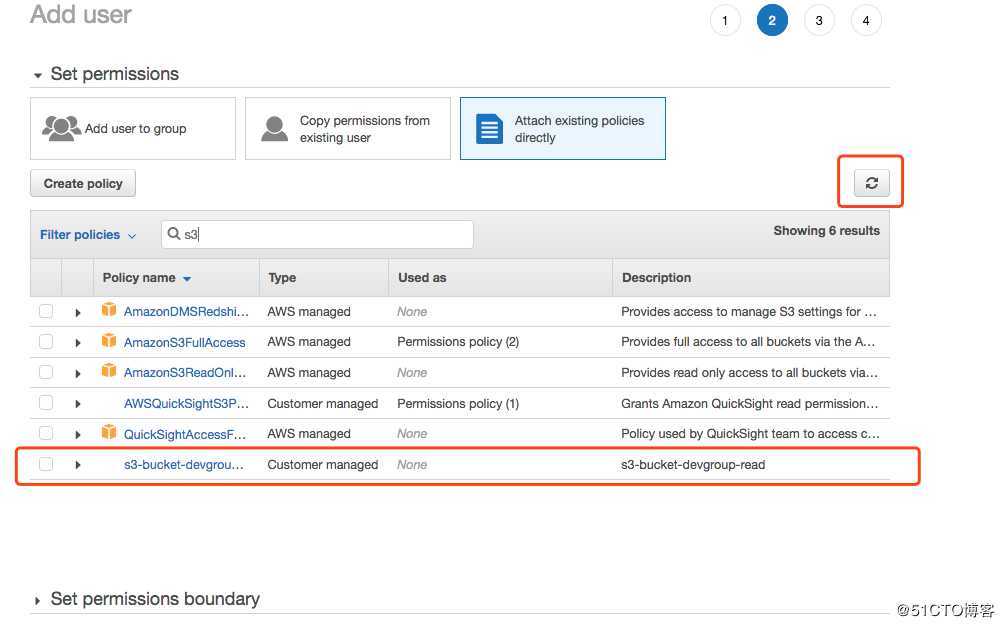The height and width of the screenshot is (627, 1004).
Task: Check the s3-bucket-devgrou… policy checkbox
Action: click(46, 464)
